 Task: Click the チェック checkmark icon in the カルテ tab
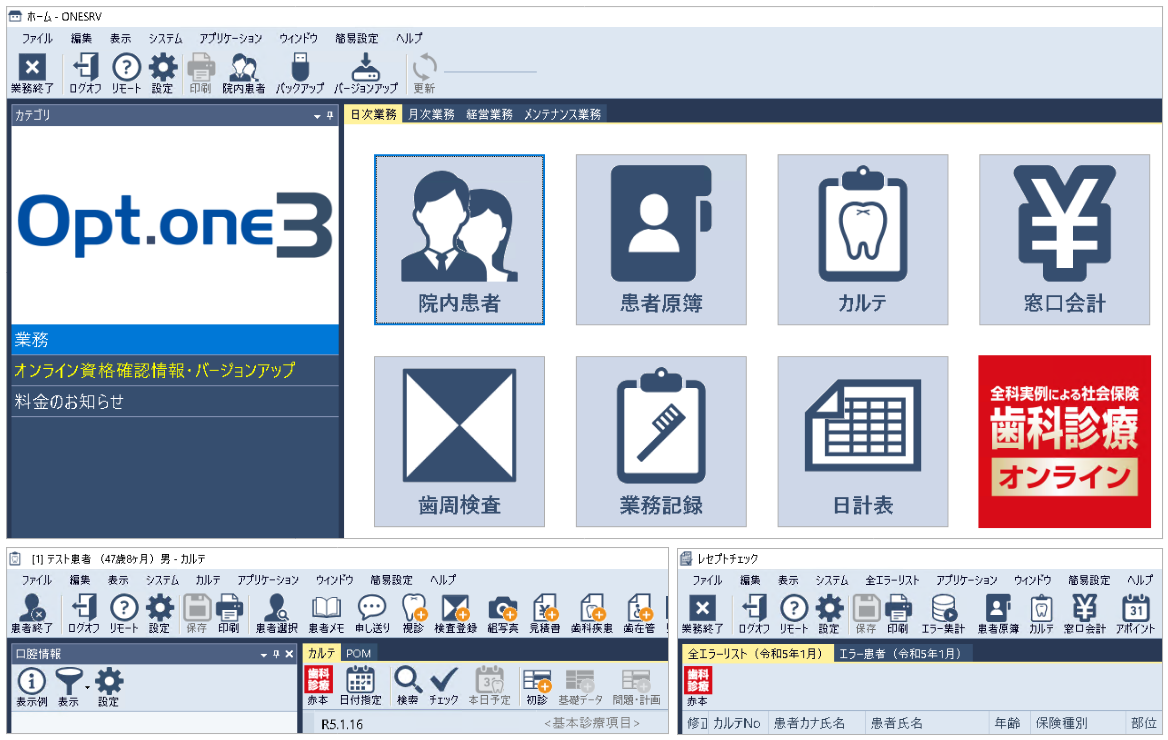tap(444, 686)
